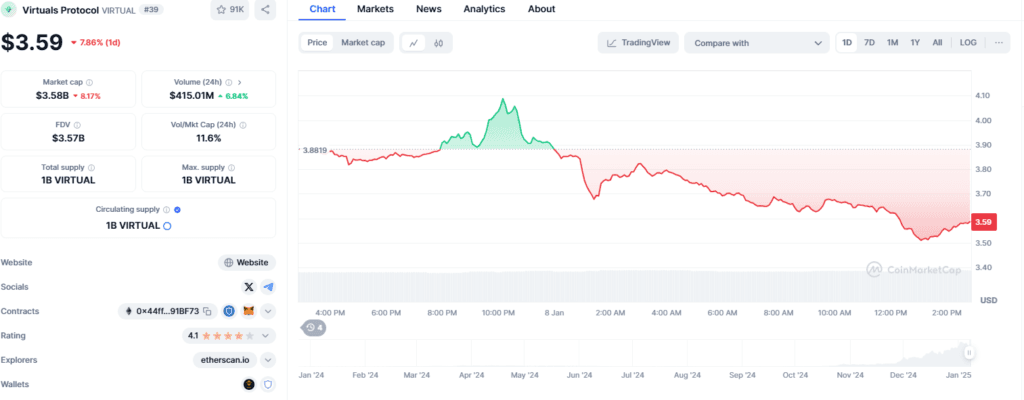This screenshot has width=1024, height=400.
Task: Switch to the About tab
Action: pyautogui.click(x=541, y=9)
